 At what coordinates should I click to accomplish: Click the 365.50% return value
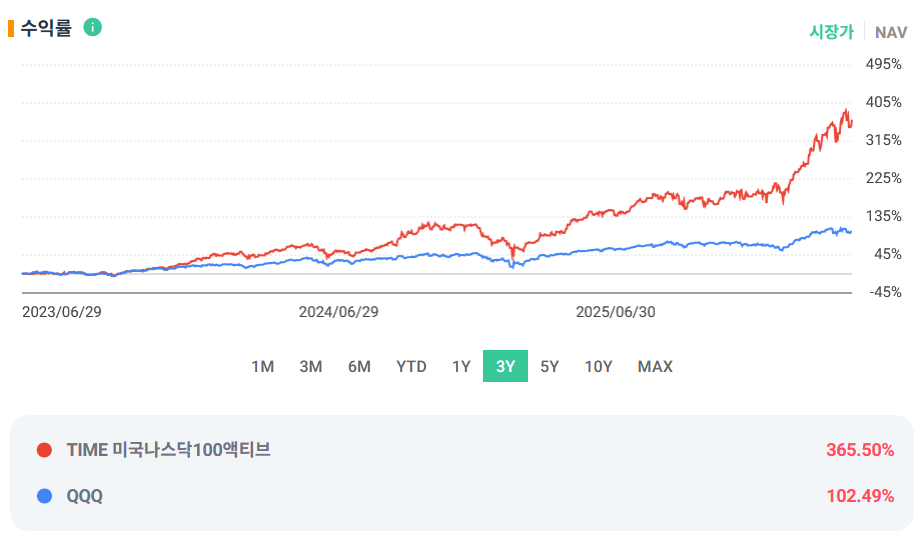pos(860,450)
